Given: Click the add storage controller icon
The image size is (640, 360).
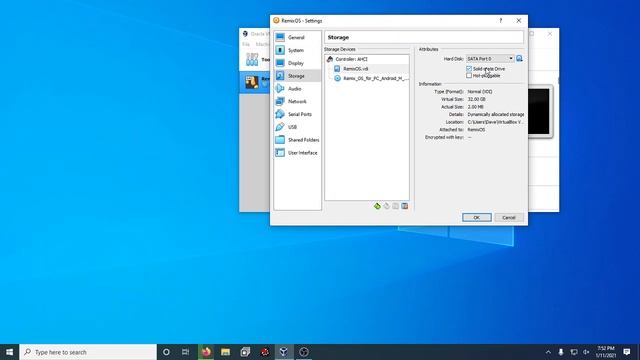Looking at the screenshot, I should pos(377,206).
